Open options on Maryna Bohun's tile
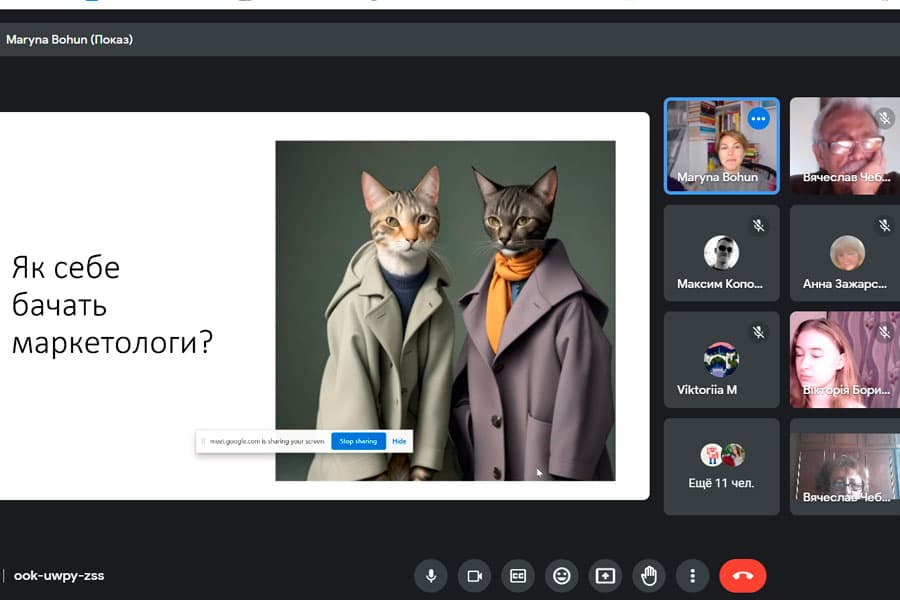 pyautogui.click(x=758, y=120)
